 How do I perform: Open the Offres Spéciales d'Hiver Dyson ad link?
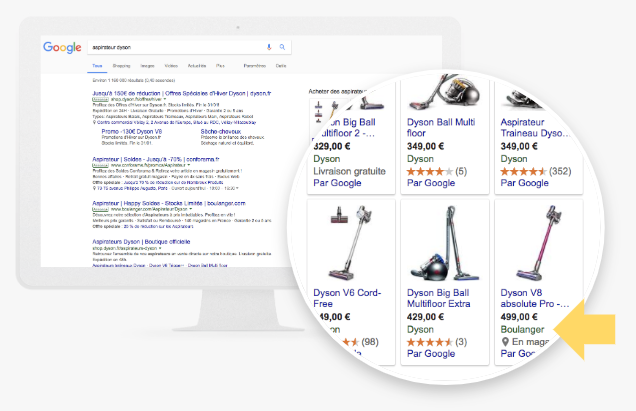pyautogui.click(x=181, y=93)
